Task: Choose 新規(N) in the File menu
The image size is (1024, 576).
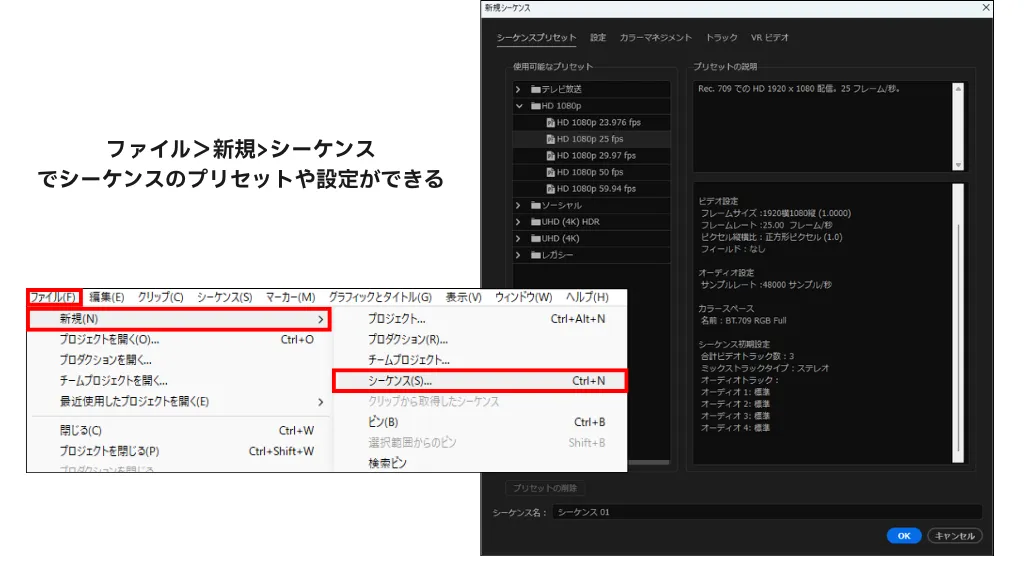Action: point(180,319)
